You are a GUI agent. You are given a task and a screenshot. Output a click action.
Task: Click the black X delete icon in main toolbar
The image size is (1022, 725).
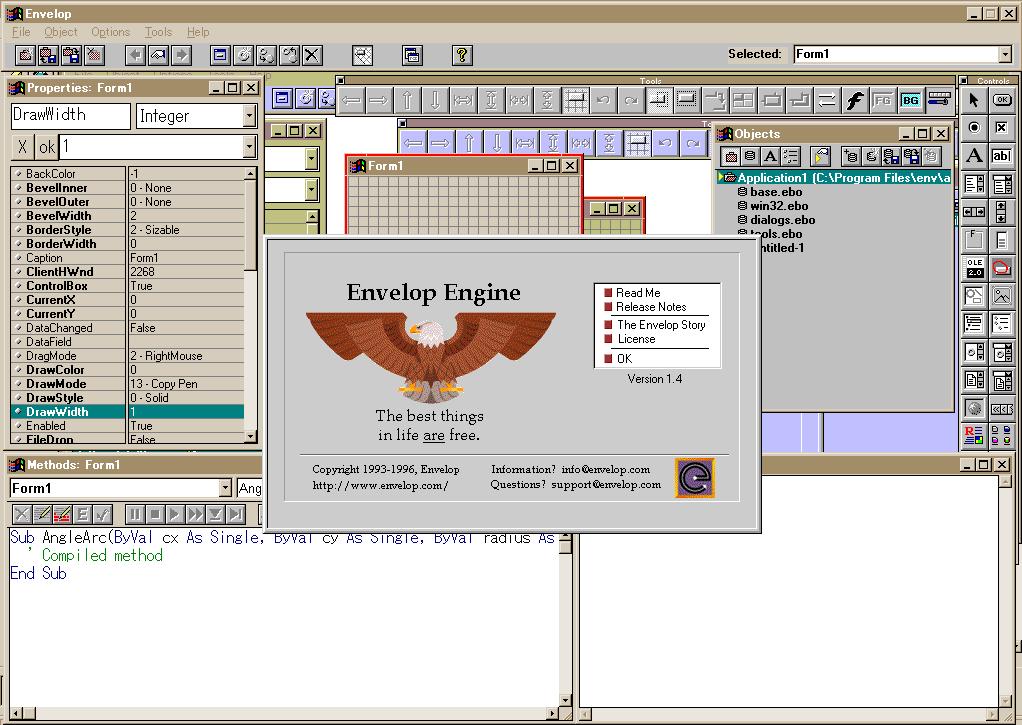click(x=312, y=55)
